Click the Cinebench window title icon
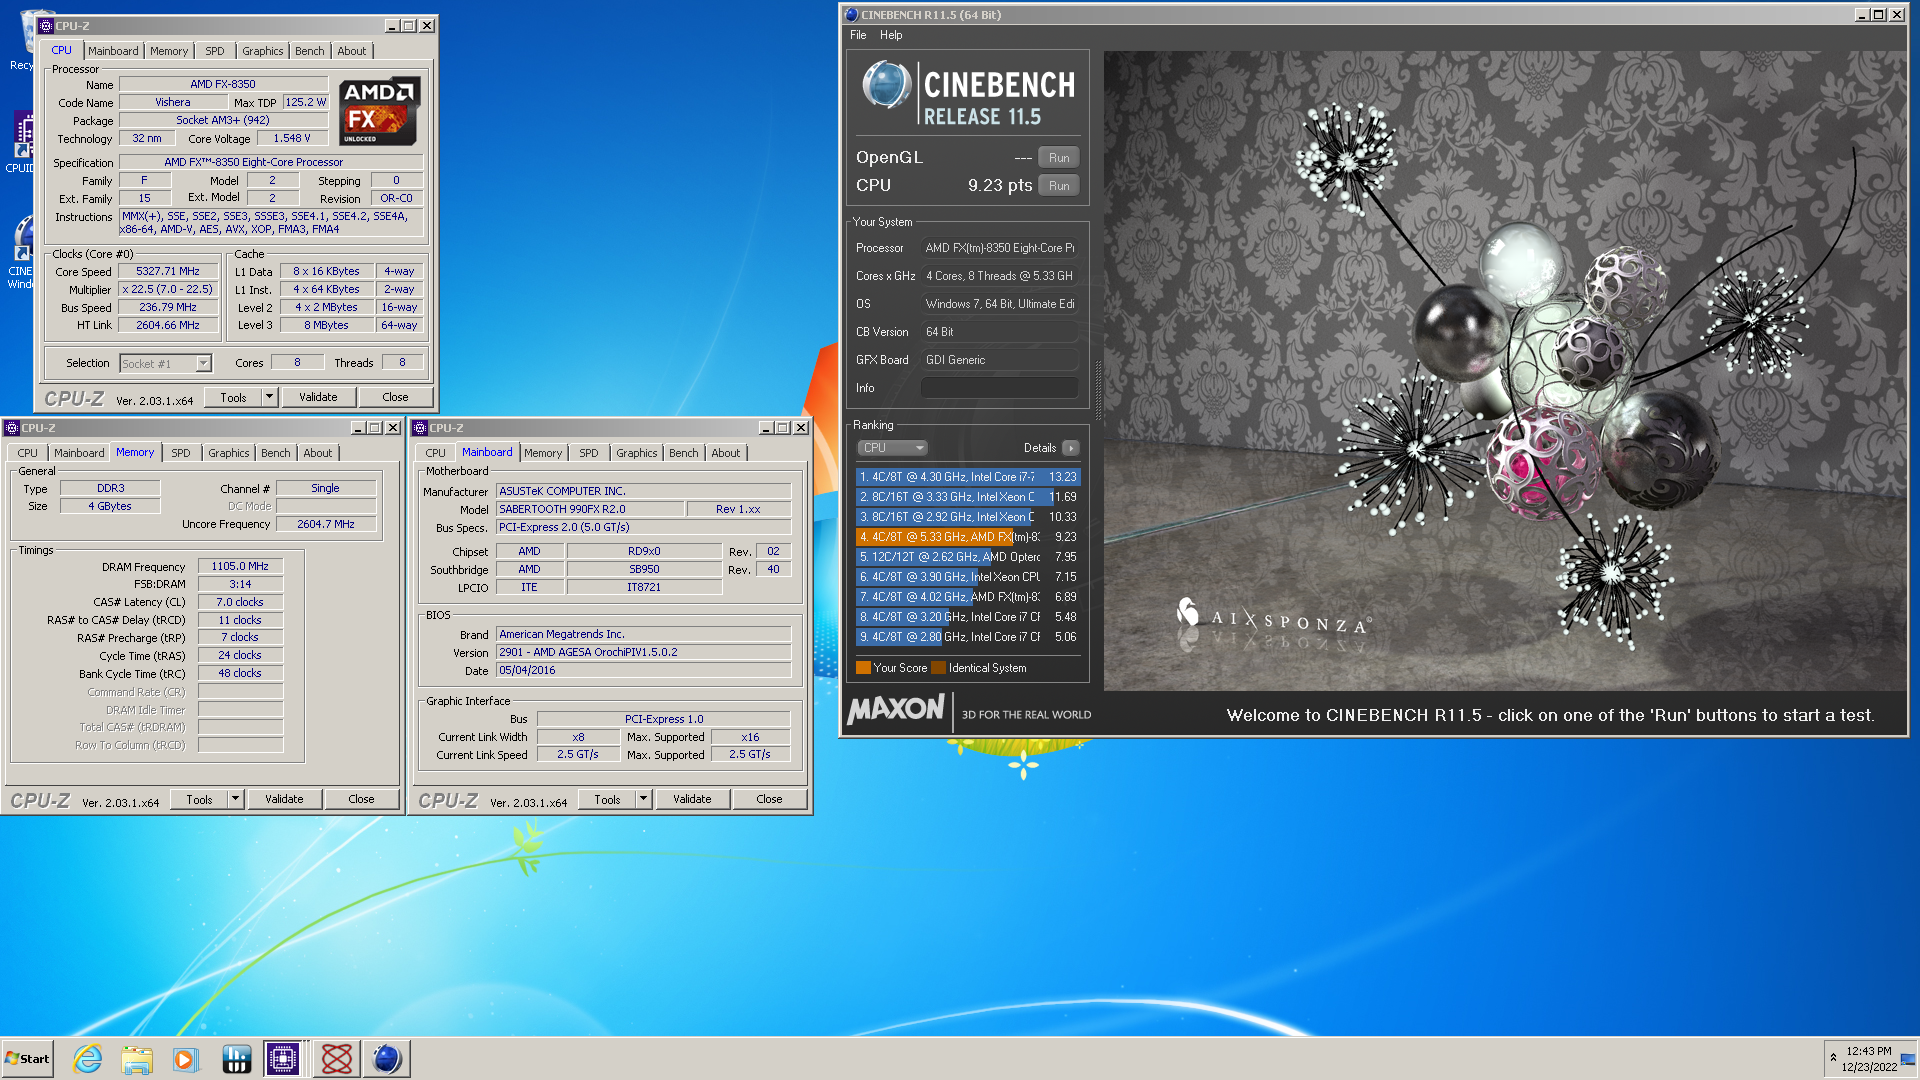This screenshot has height=1080, width=1920. point(851,15)
